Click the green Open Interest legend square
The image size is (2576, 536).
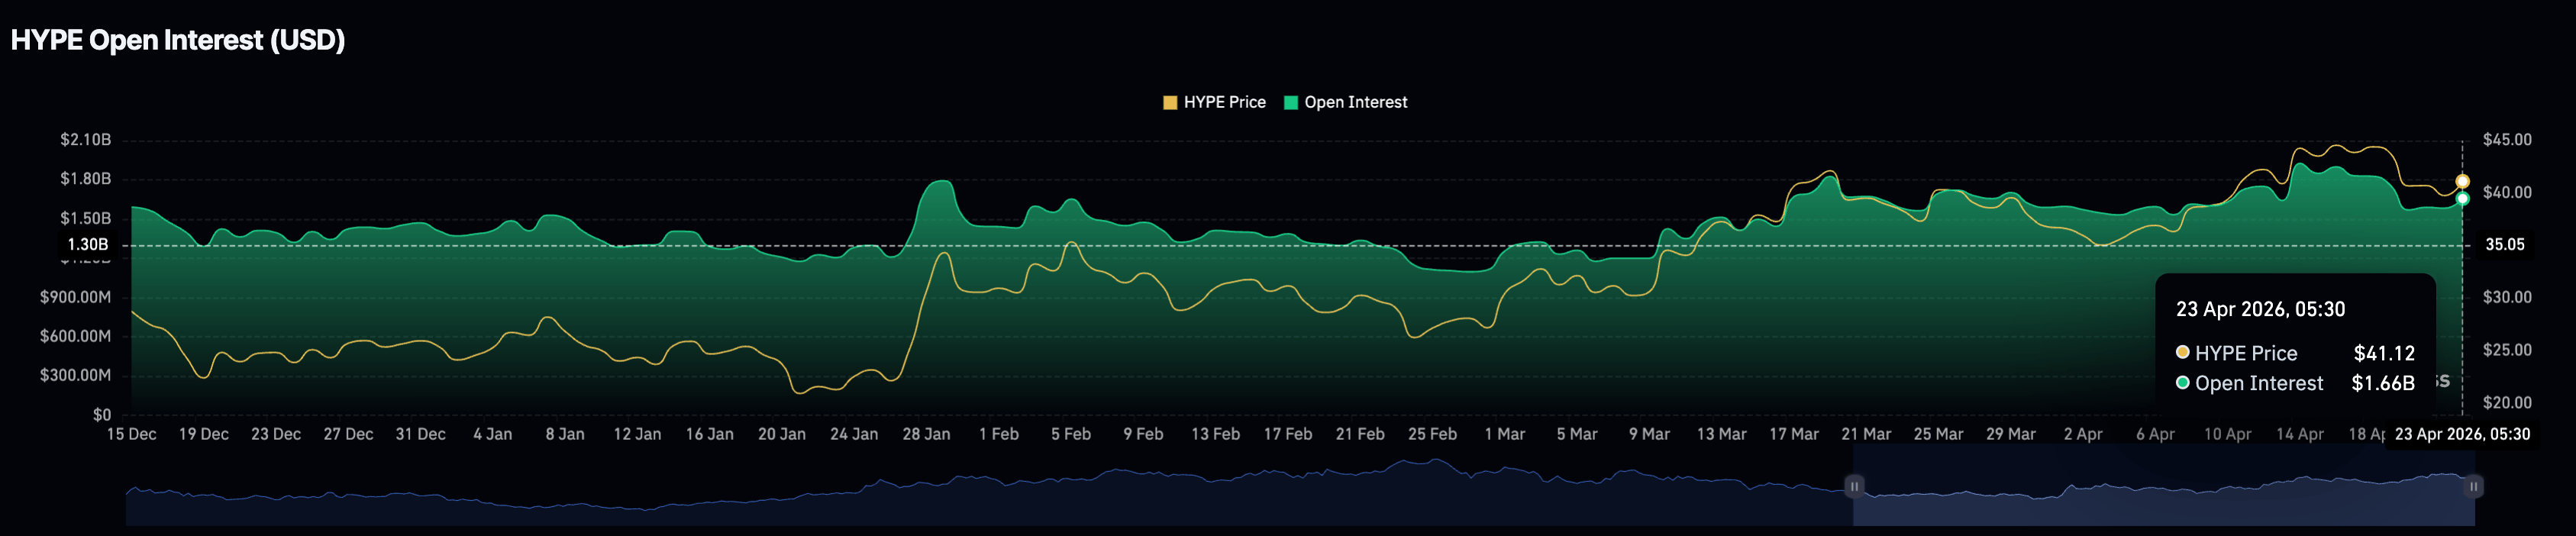pos(1290,102)
